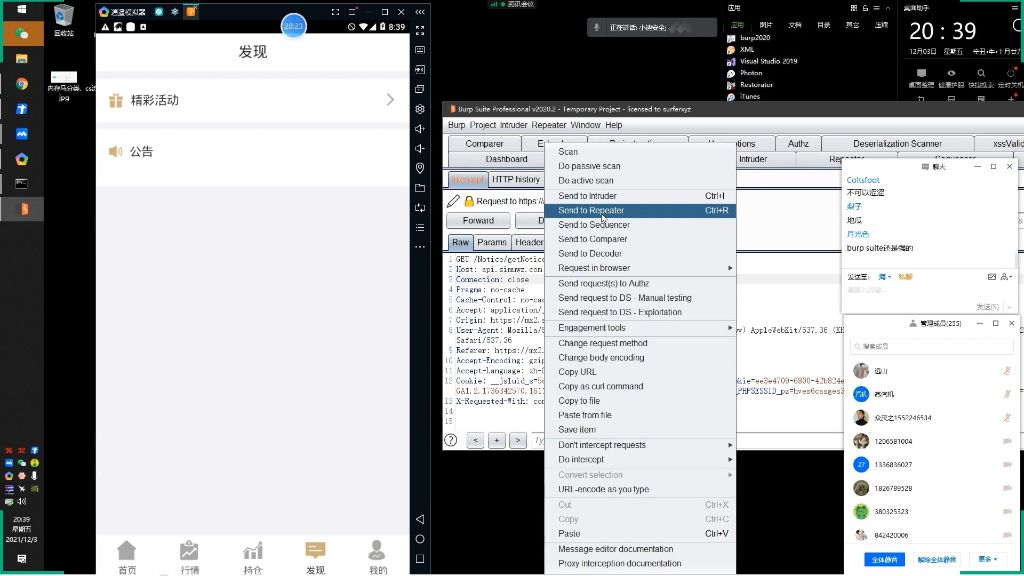The width and height of the screenshot is (1024, 576).
Task: Click the 解除全体静音 unmute all button
Action: point(936,560)
